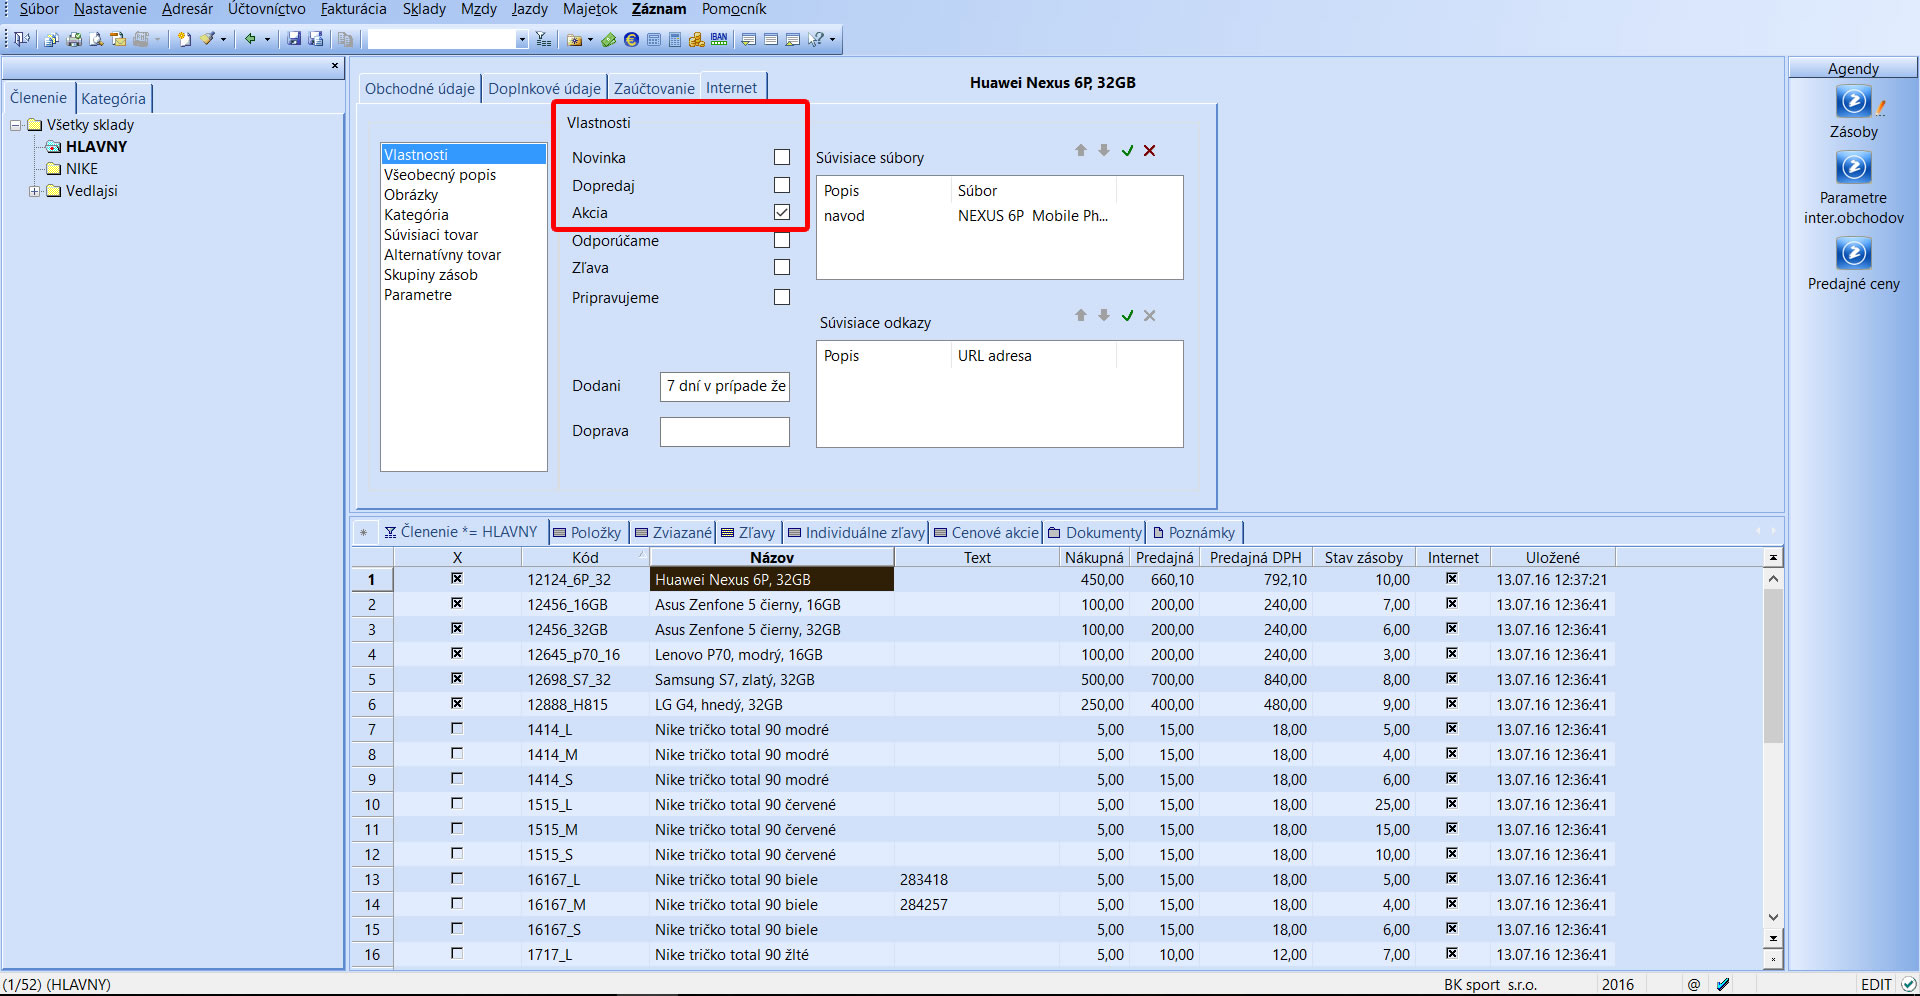
Task: Check the Pripravujeme checkbox
Action: pyautogui.click(x=782, y=297)
